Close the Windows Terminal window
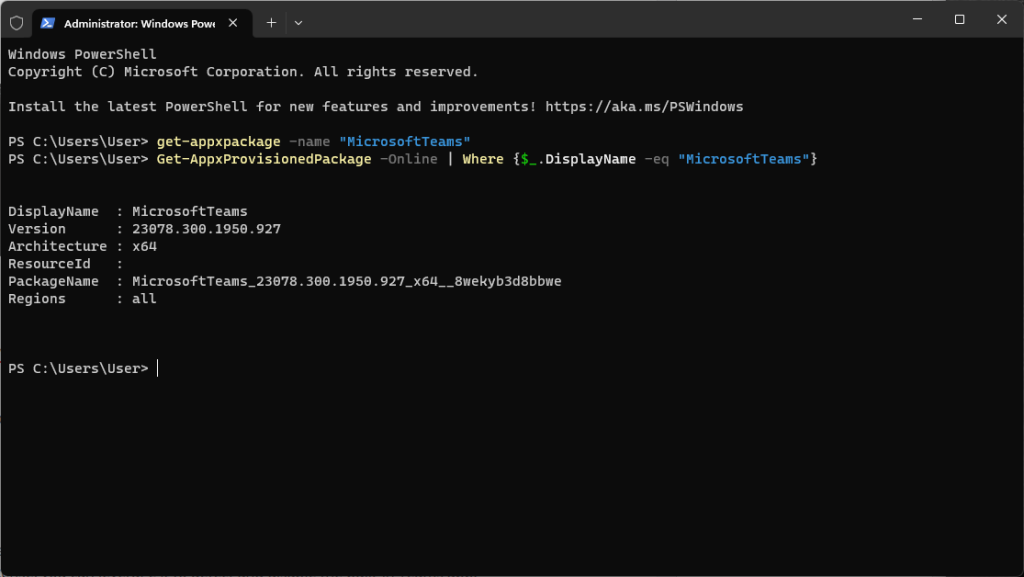 click(x=1001, y=20)
